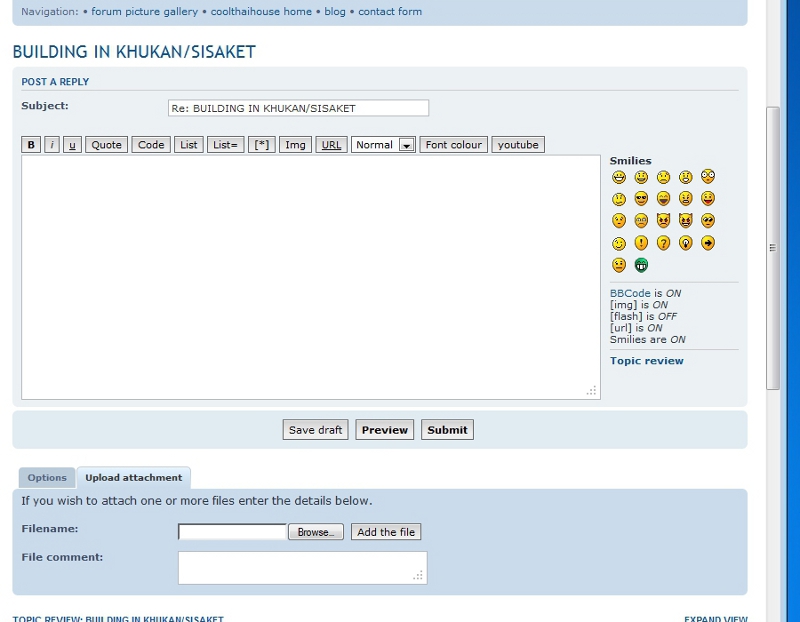Toggle underline formatting with u button
800x622 pixels.
click(72, 145)
